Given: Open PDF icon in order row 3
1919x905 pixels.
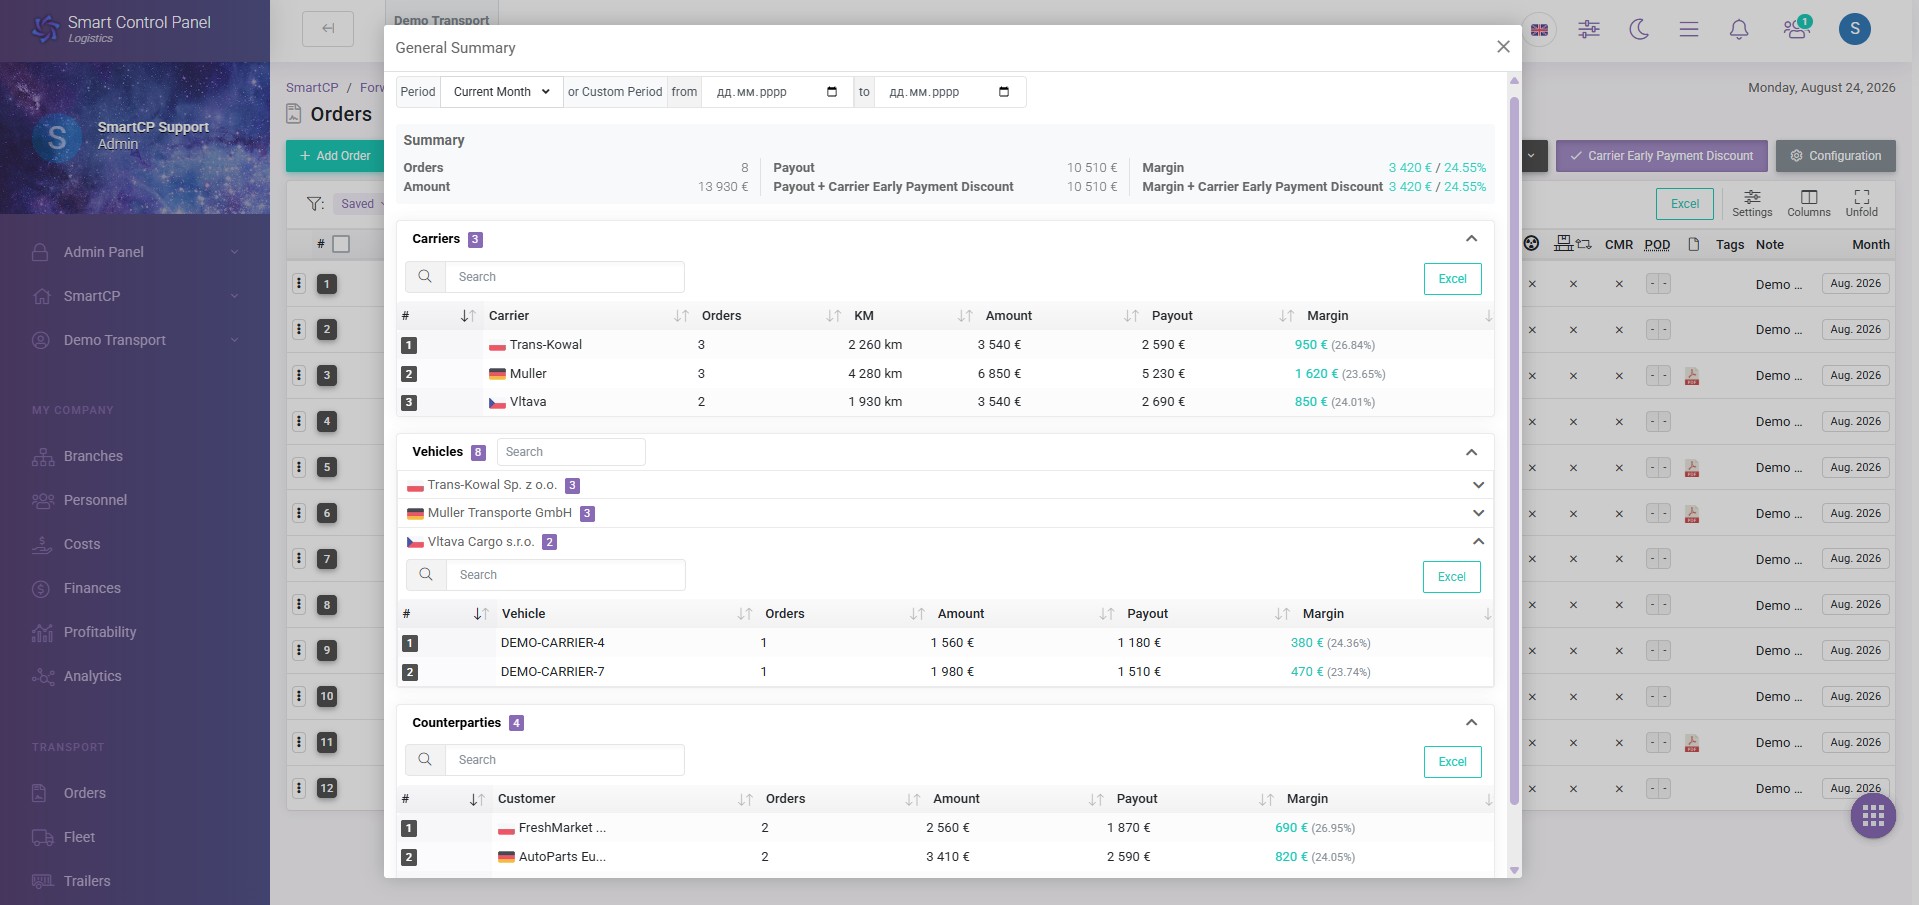Looking at the screenshot, I should pyautogui.click(x=1692, y=376).
